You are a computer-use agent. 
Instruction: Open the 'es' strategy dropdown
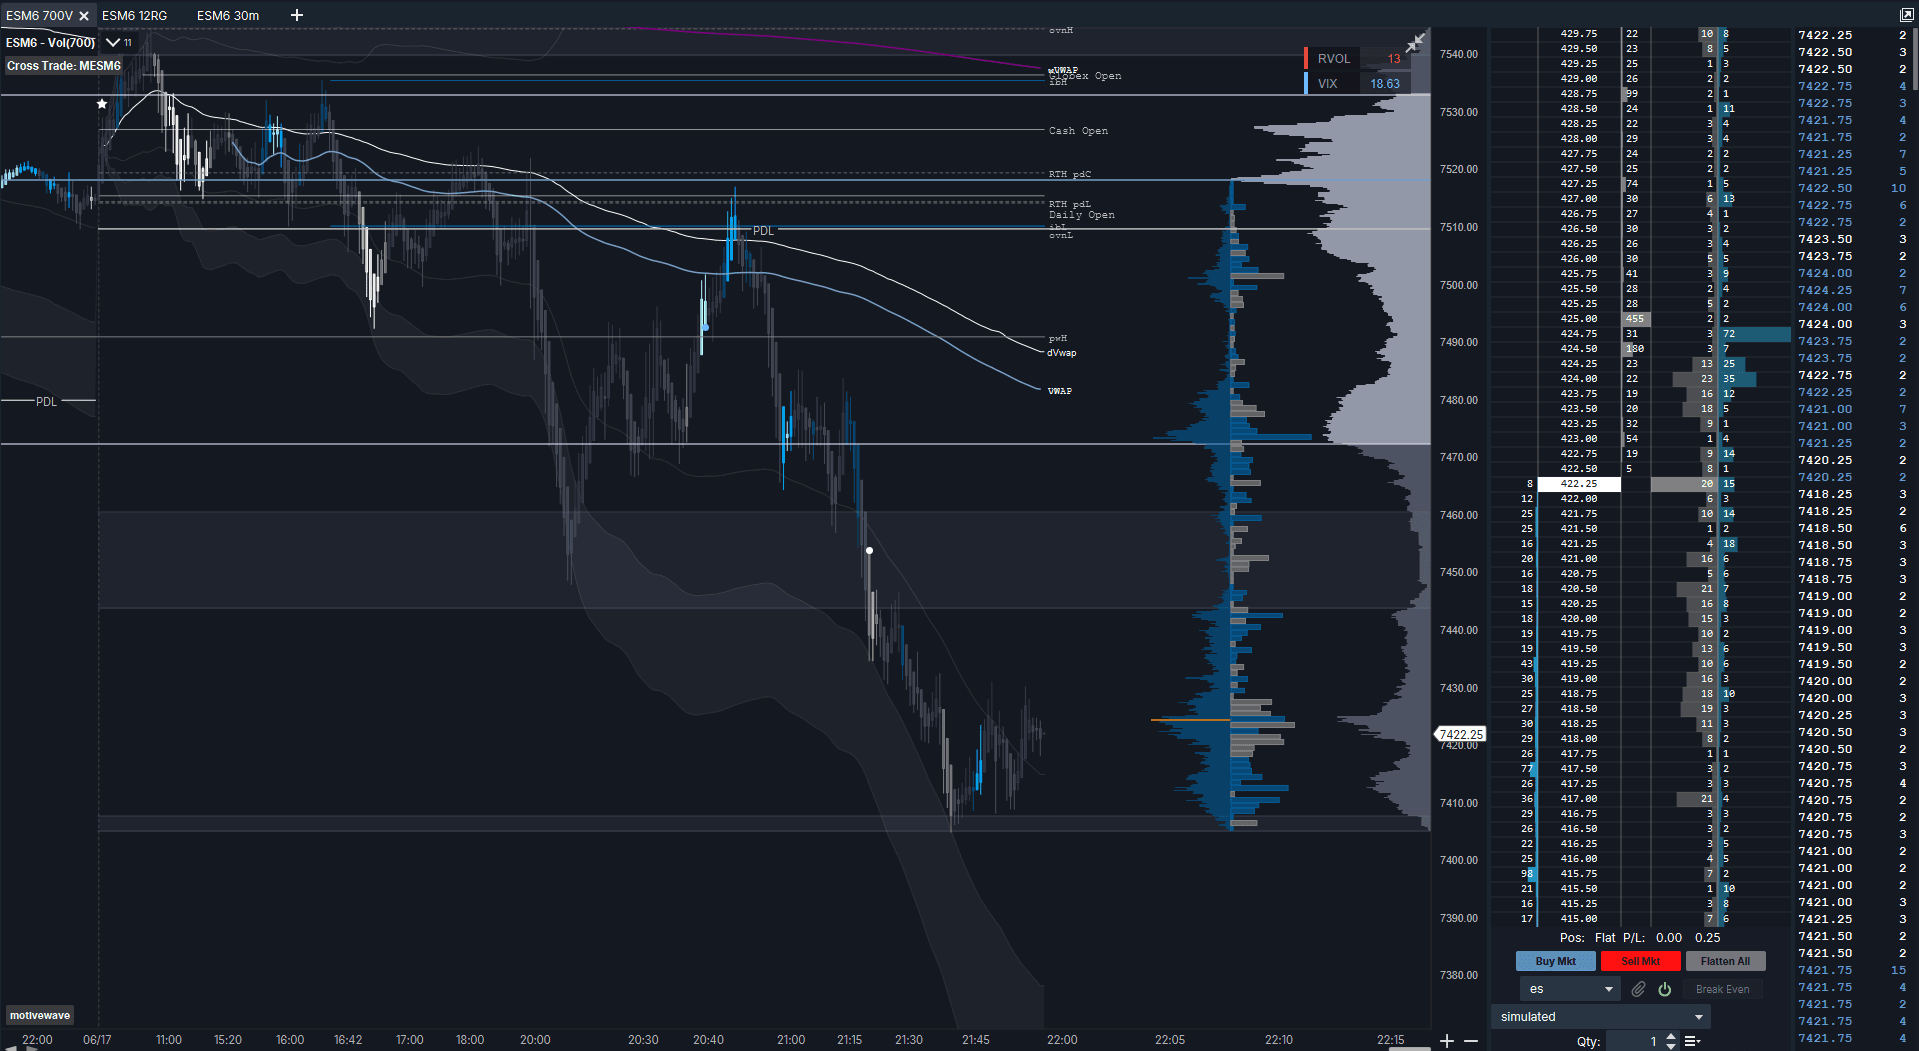(1570, 989)
